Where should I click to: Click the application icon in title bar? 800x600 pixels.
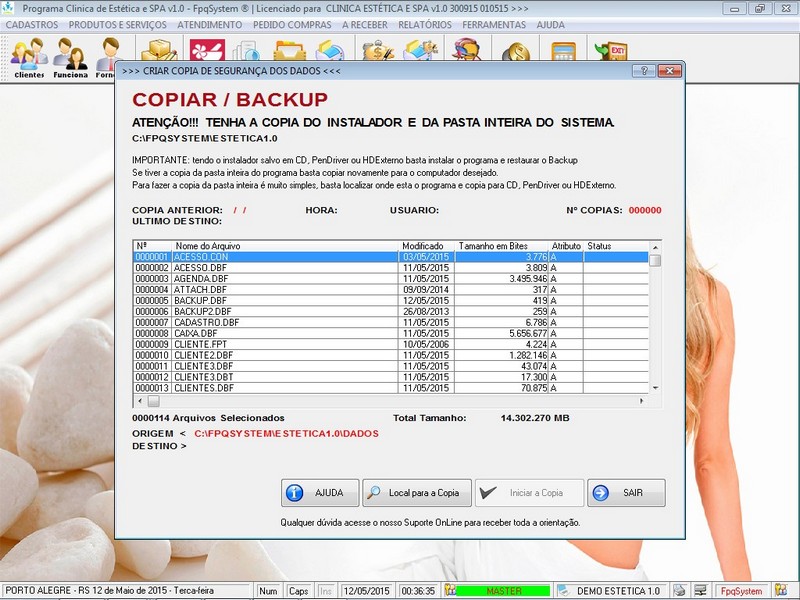8,8
